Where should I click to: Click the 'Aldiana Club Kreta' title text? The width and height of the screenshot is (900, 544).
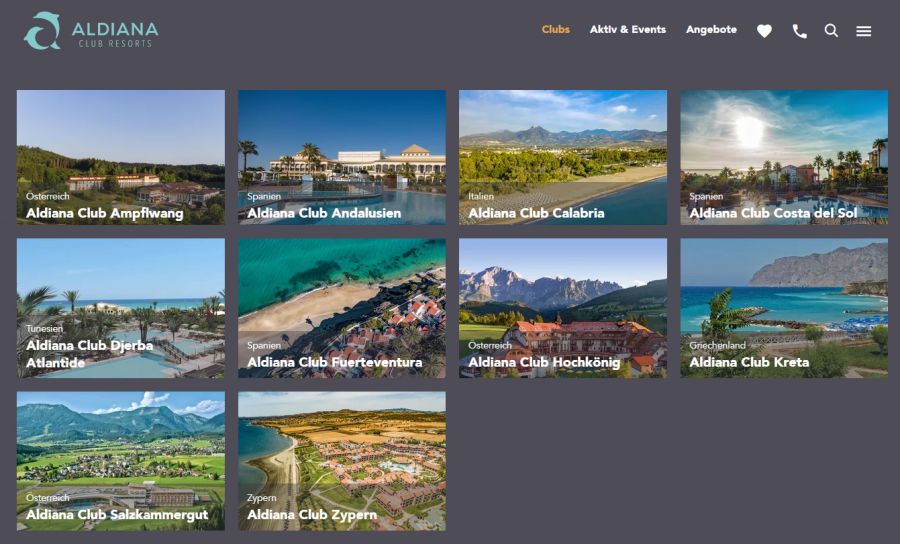[x=749, y=362]
